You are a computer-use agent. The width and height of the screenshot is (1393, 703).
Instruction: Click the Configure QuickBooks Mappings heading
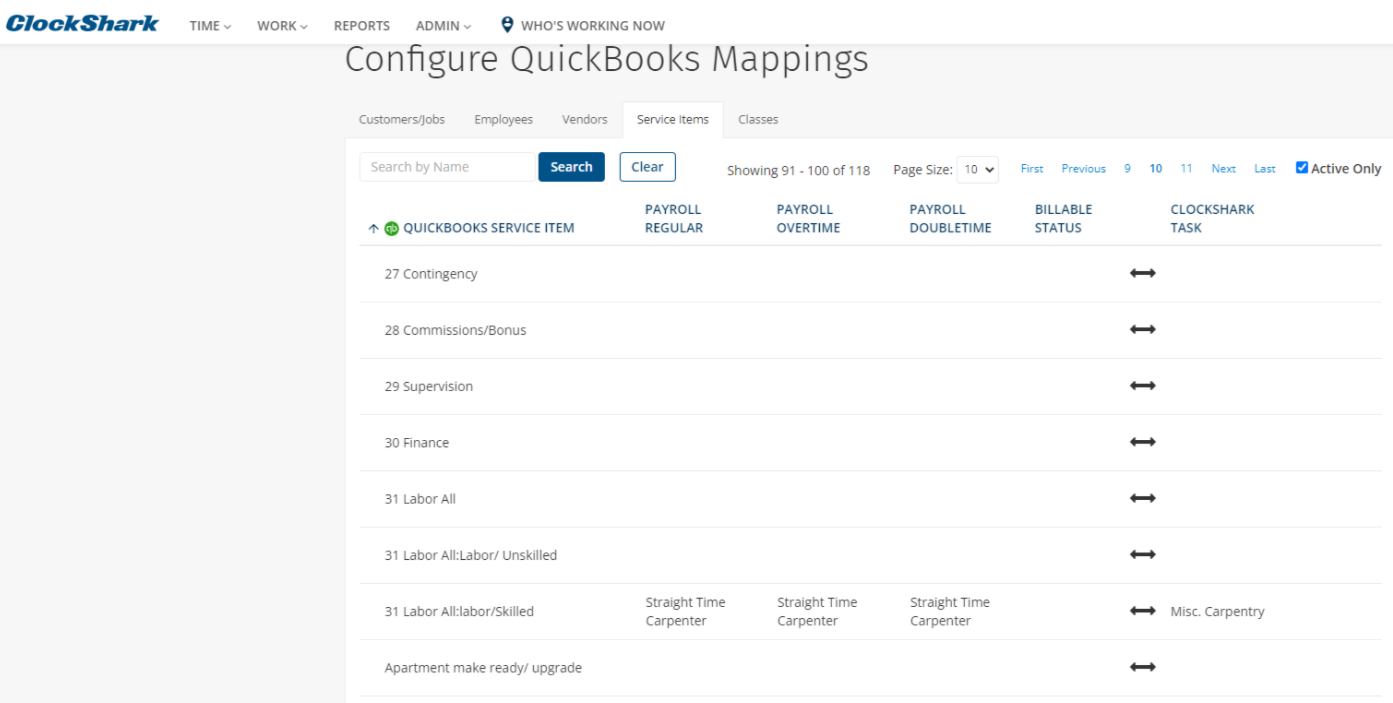(607, 60)
